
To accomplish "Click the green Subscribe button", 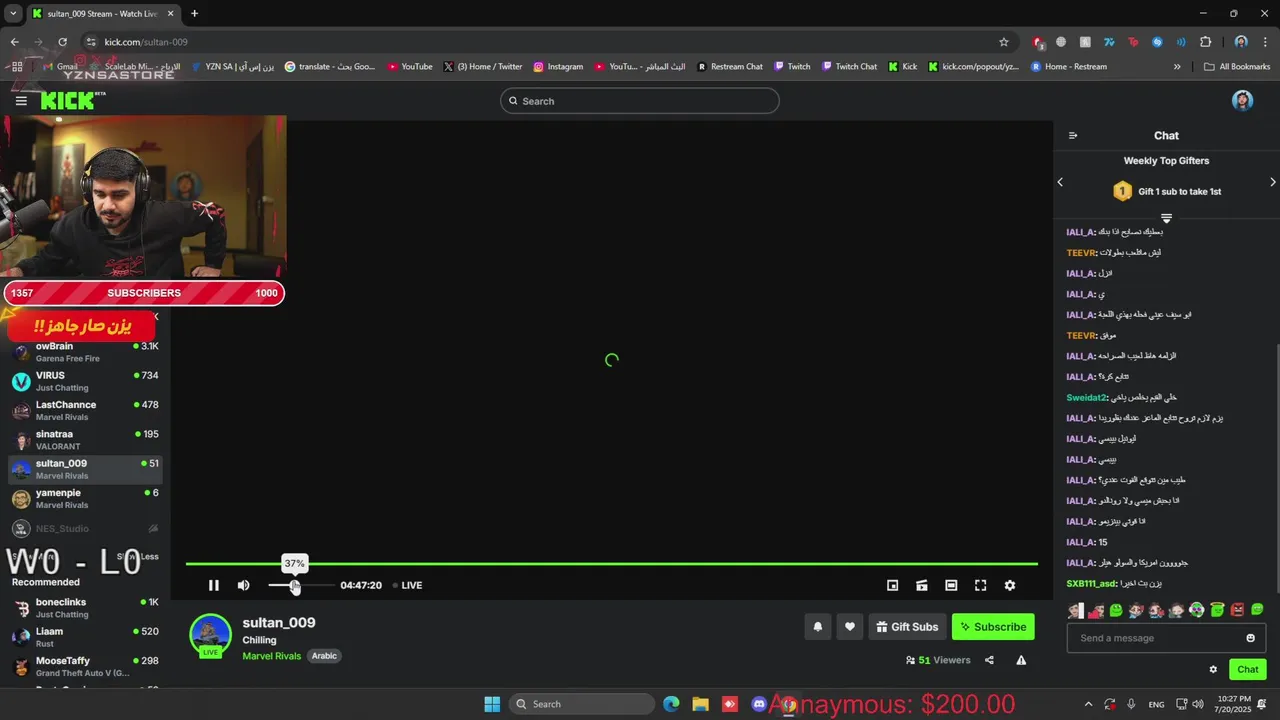I will pyautogui.click(x=993, y=627).
